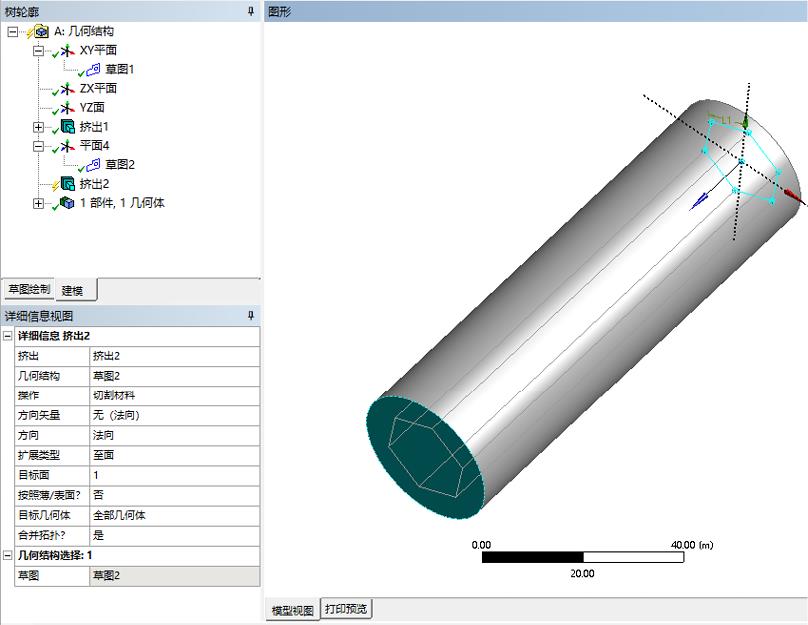This screenshot has height=625, width=808.
Task: Pin the 树轮廓 tree outline panel
Action: (x=251, y=11)
